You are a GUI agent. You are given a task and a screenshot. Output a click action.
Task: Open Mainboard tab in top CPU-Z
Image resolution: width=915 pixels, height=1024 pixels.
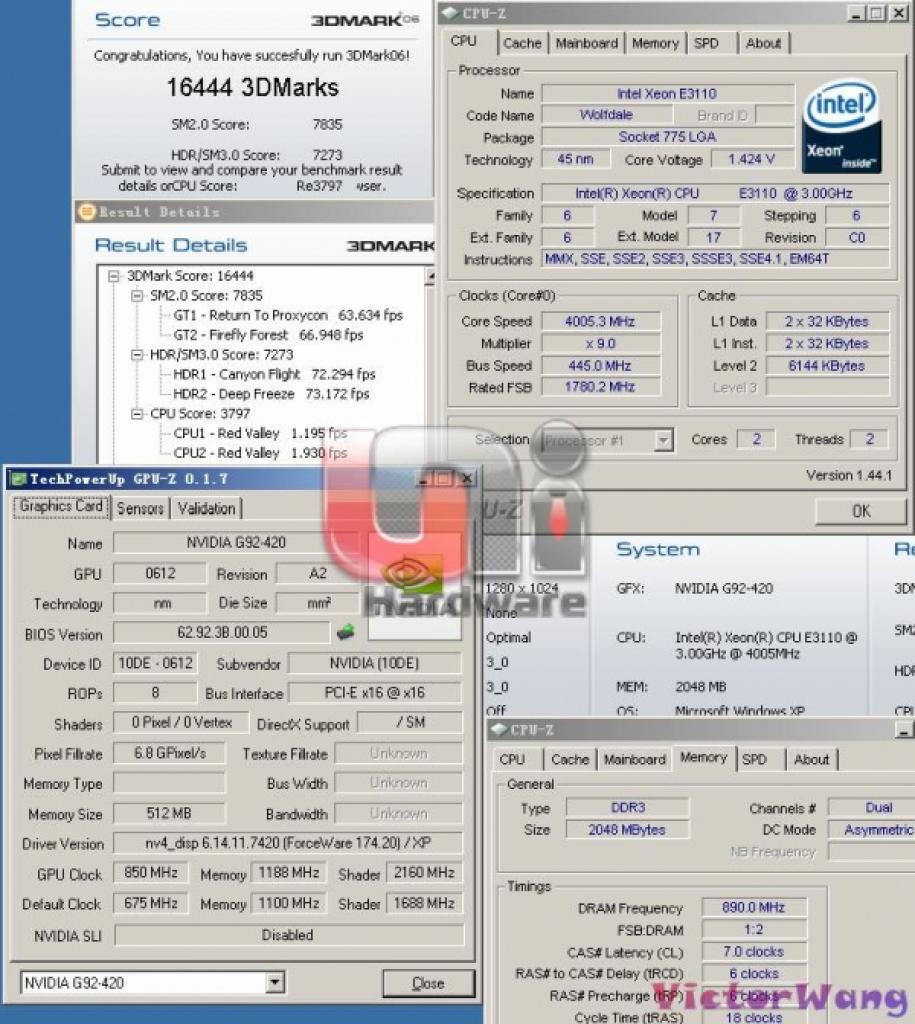click(586, 43)
